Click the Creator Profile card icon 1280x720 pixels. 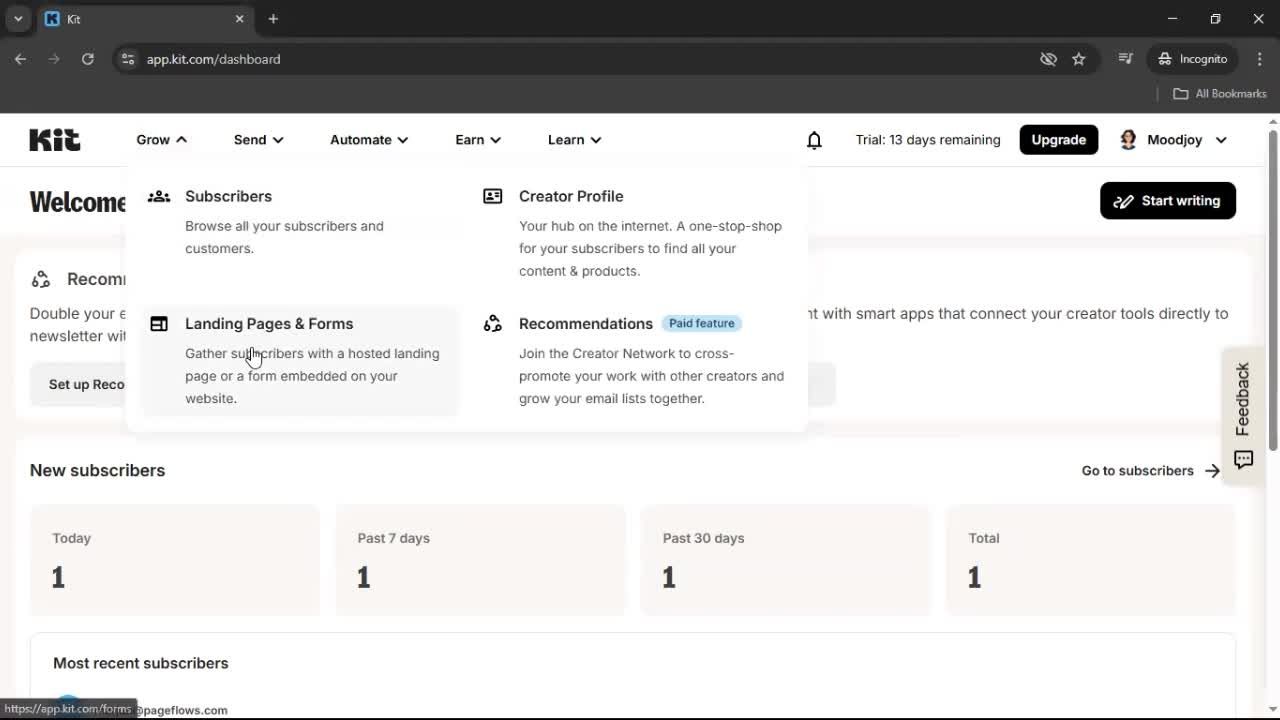(x=492, y=196)
